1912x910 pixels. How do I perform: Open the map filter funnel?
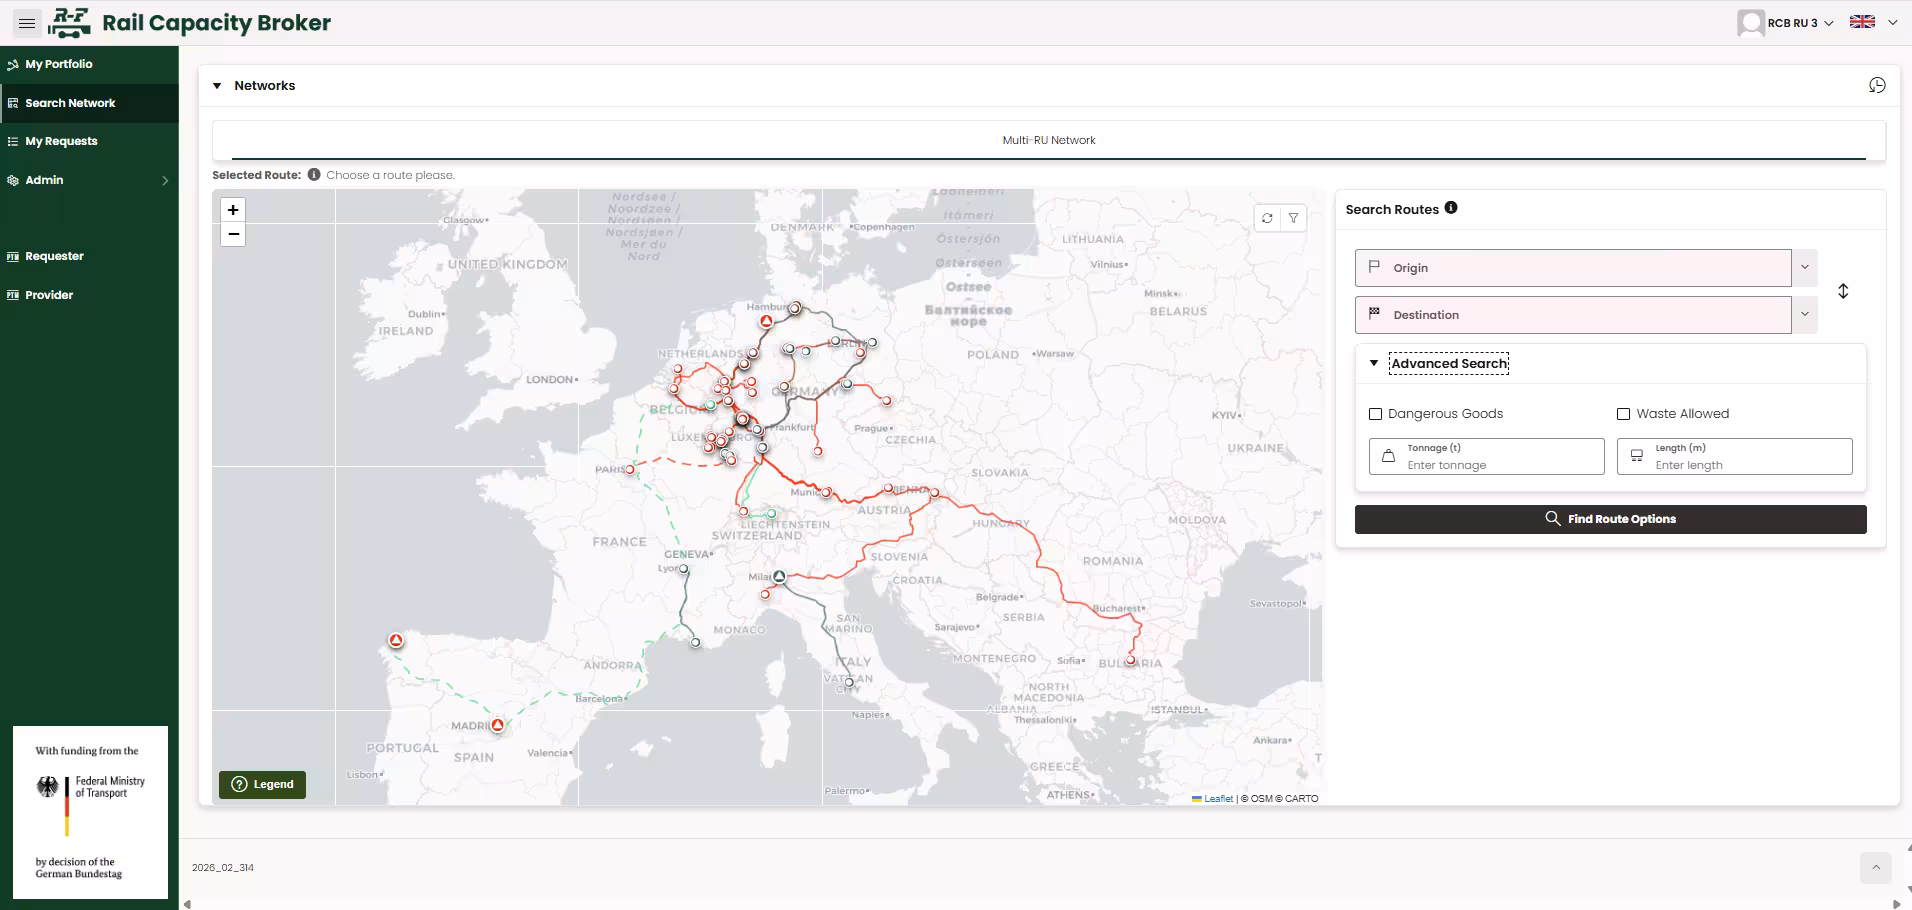click(x=1294, y=218)
